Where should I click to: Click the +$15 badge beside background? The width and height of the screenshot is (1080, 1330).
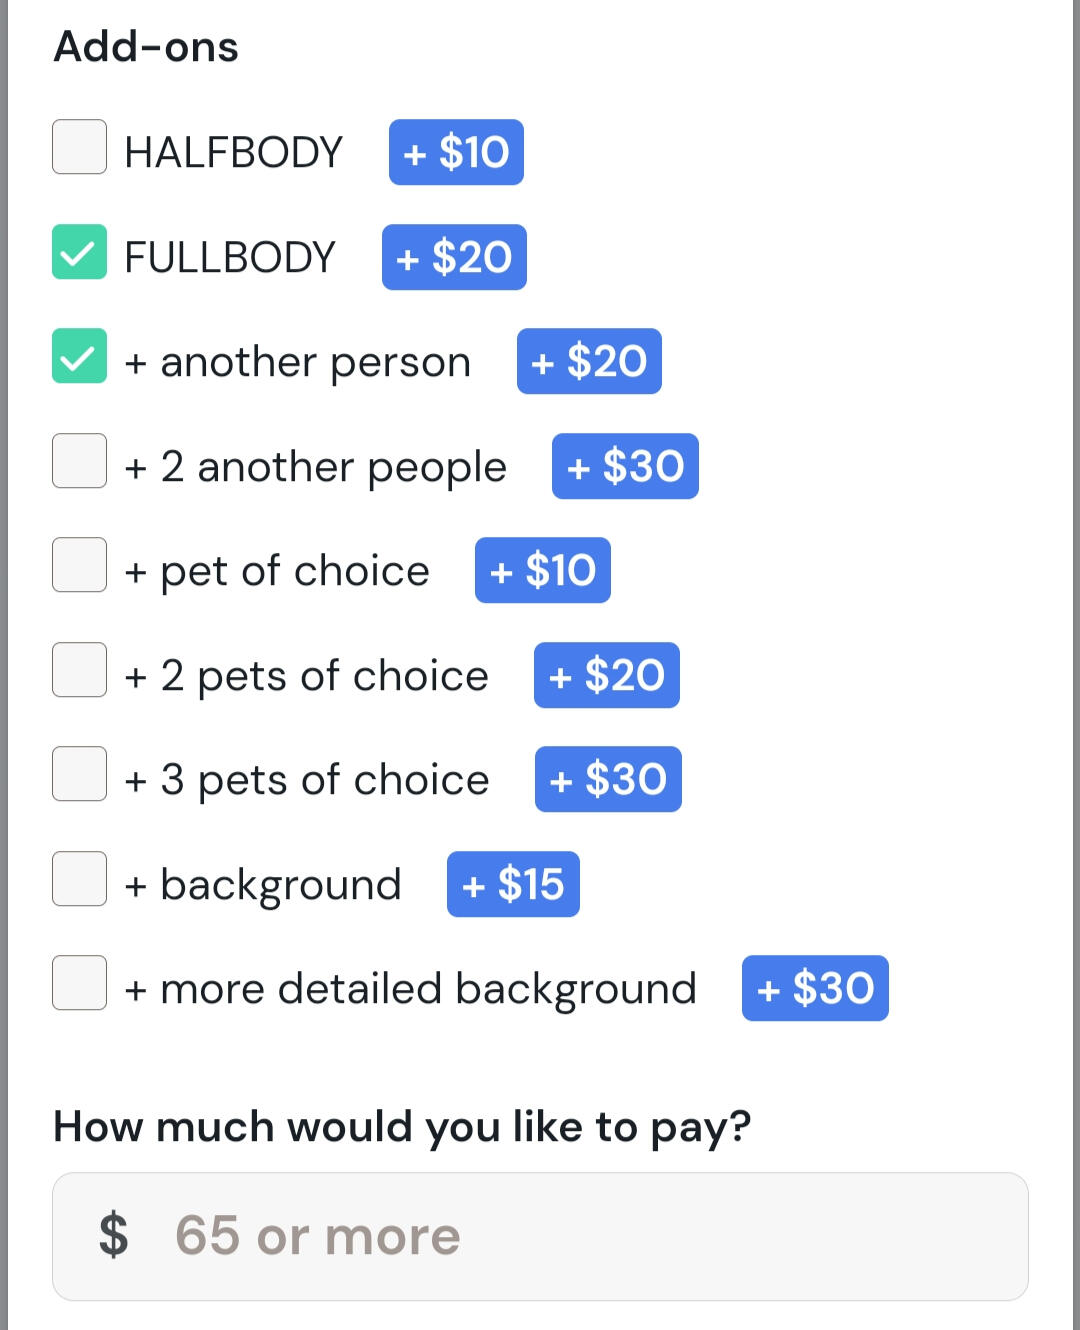click(513, 884)
